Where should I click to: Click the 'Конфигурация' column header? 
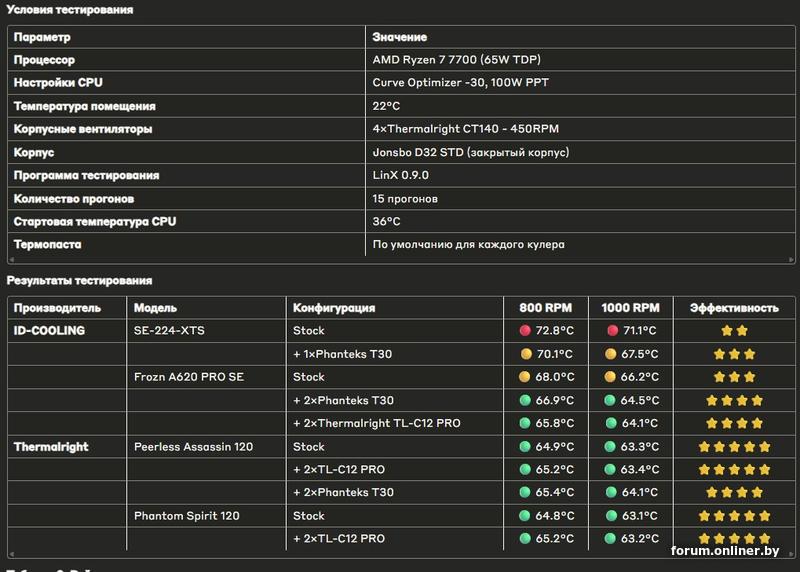tap(334, 308)
